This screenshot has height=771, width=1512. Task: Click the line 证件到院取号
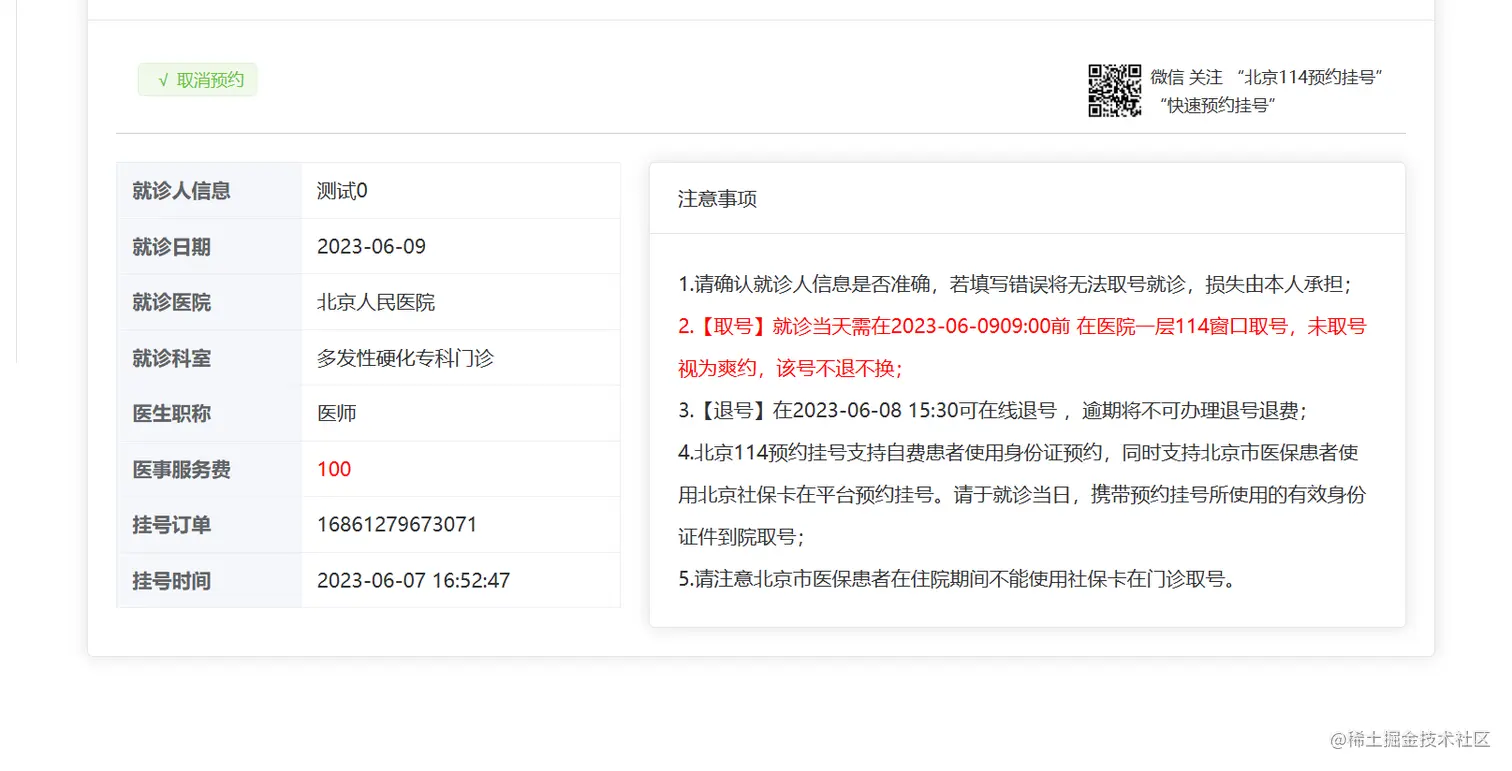(741, 537)
